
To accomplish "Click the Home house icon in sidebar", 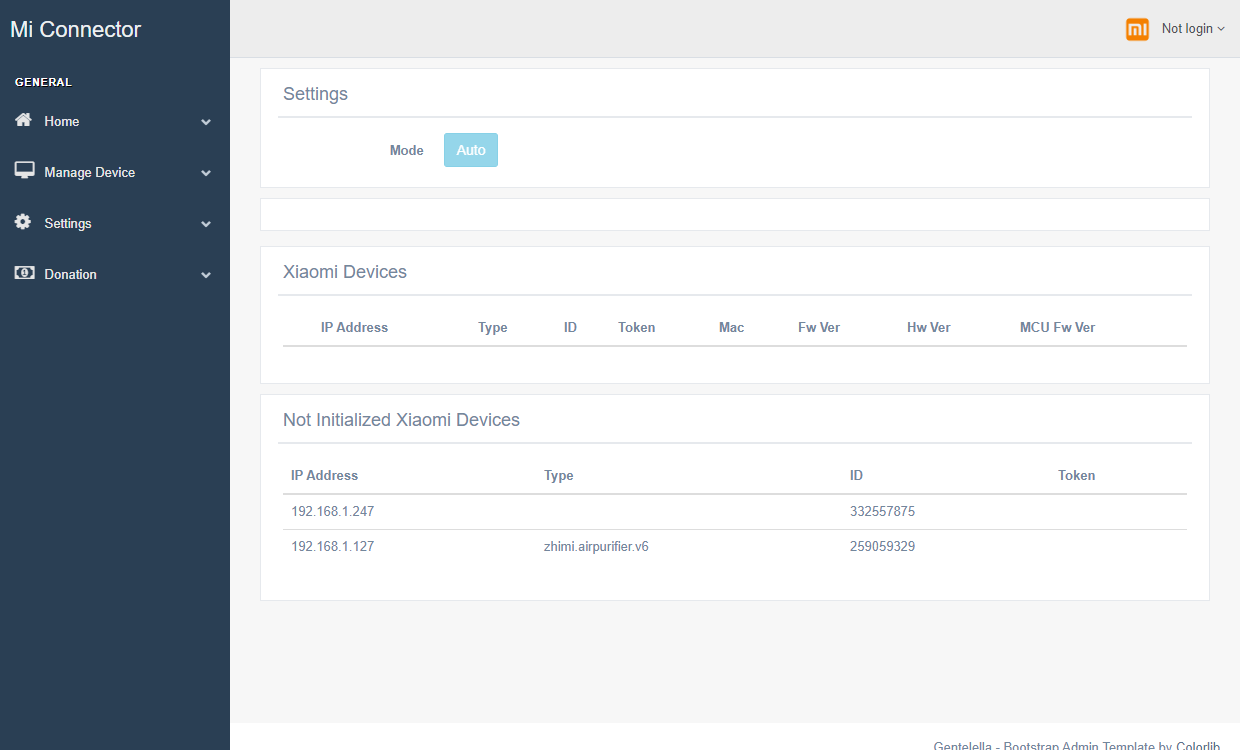I will 23,120.
